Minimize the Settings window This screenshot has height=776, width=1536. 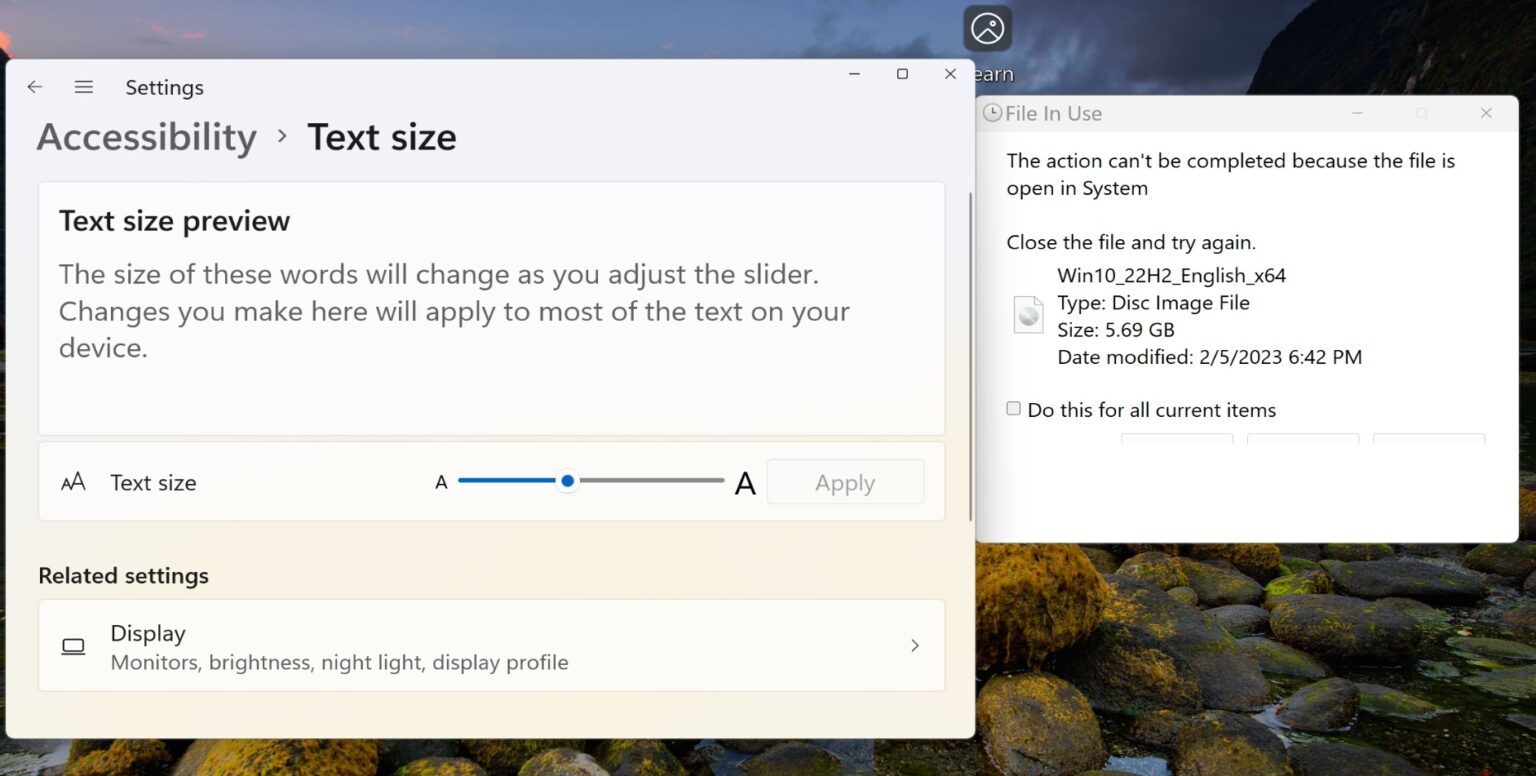[853, 74]
